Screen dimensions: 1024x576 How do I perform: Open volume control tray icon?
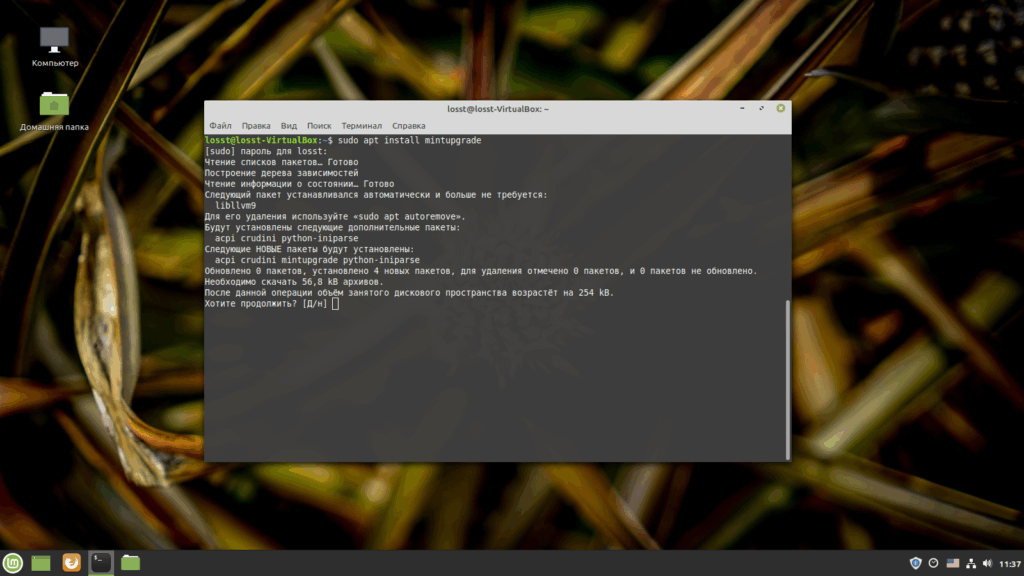[x=987, y=563]
